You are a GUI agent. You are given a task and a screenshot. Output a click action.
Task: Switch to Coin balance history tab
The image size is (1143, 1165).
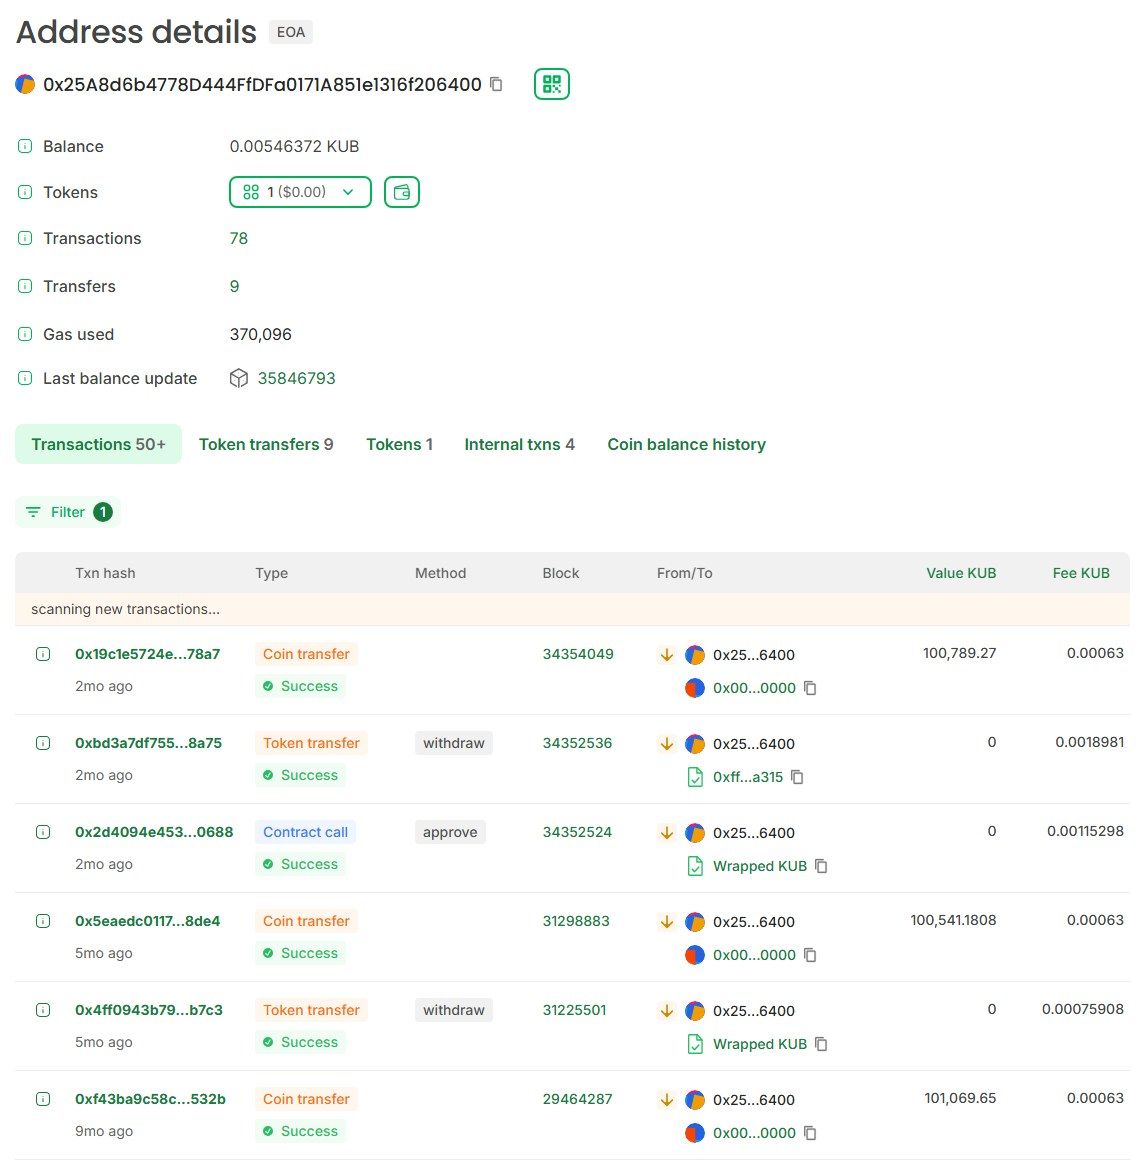(686, 444)
